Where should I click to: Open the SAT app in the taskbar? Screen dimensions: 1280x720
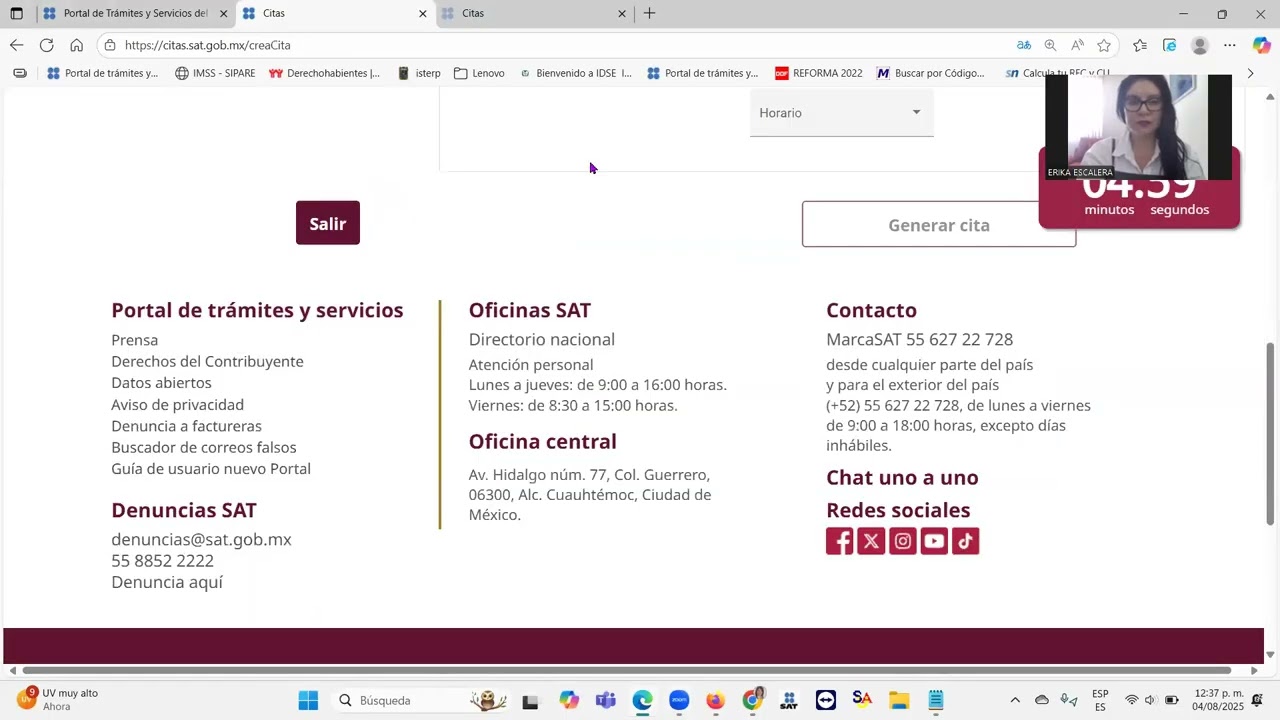pyautogui.click(x=789, y=700)
